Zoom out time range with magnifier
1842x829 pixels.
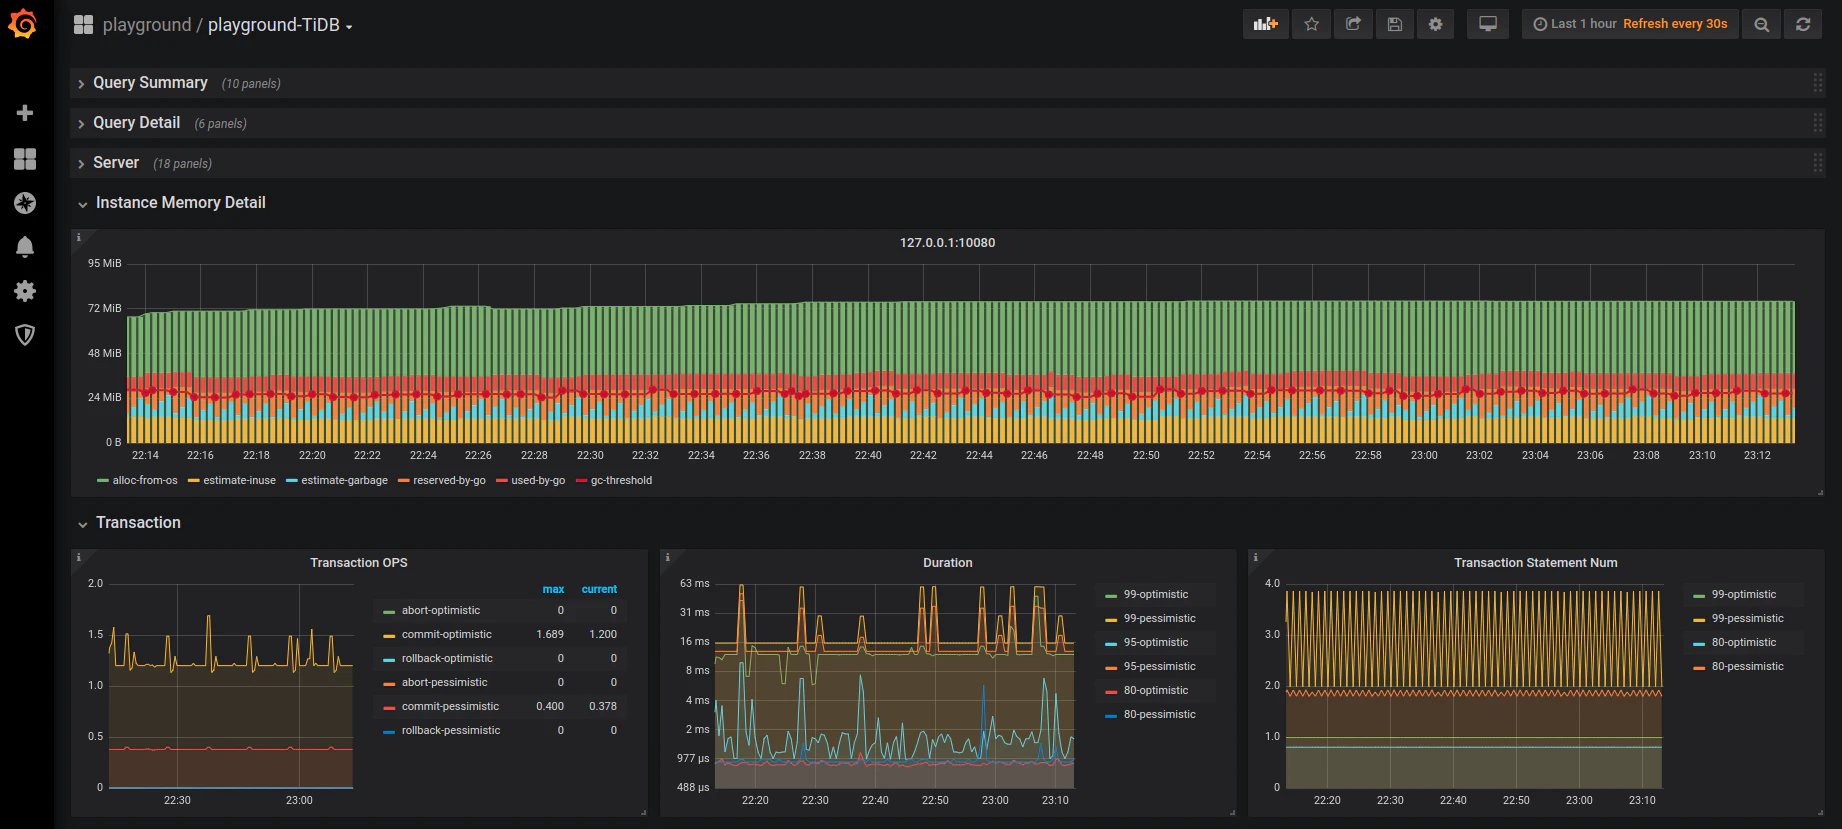pyautogui.click(x=1761, y=24)
